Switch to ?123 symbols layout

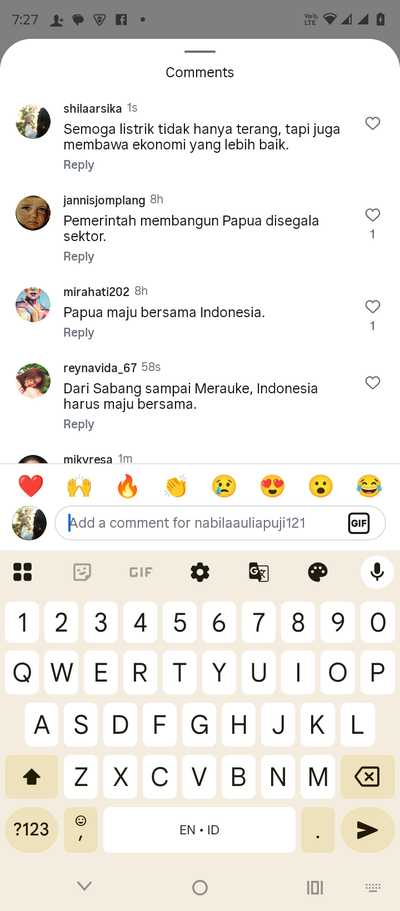pyautogui.click(x=31, y=829)
